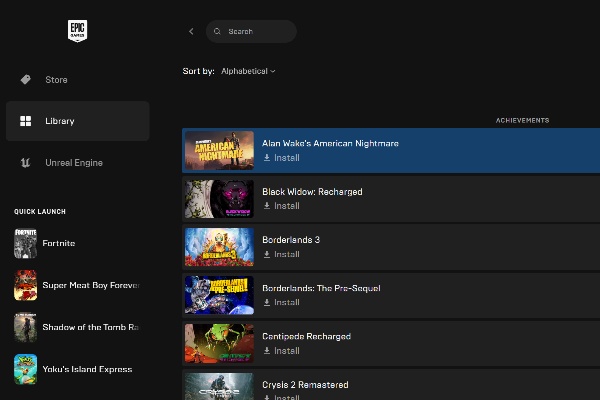The height and width of the screenshot is (400, 600).
Task: Open the Store tag icon
Action: tap(25, 80)
